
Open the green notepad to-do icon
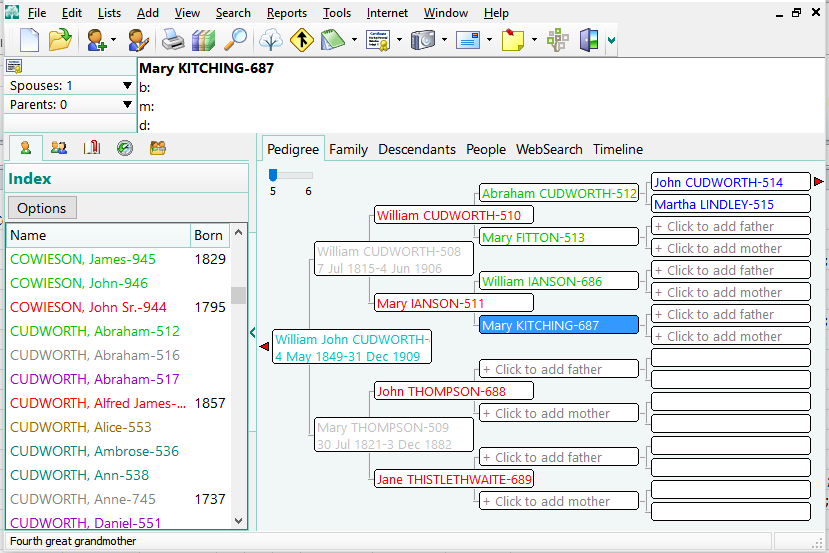[x=333, y=40]
